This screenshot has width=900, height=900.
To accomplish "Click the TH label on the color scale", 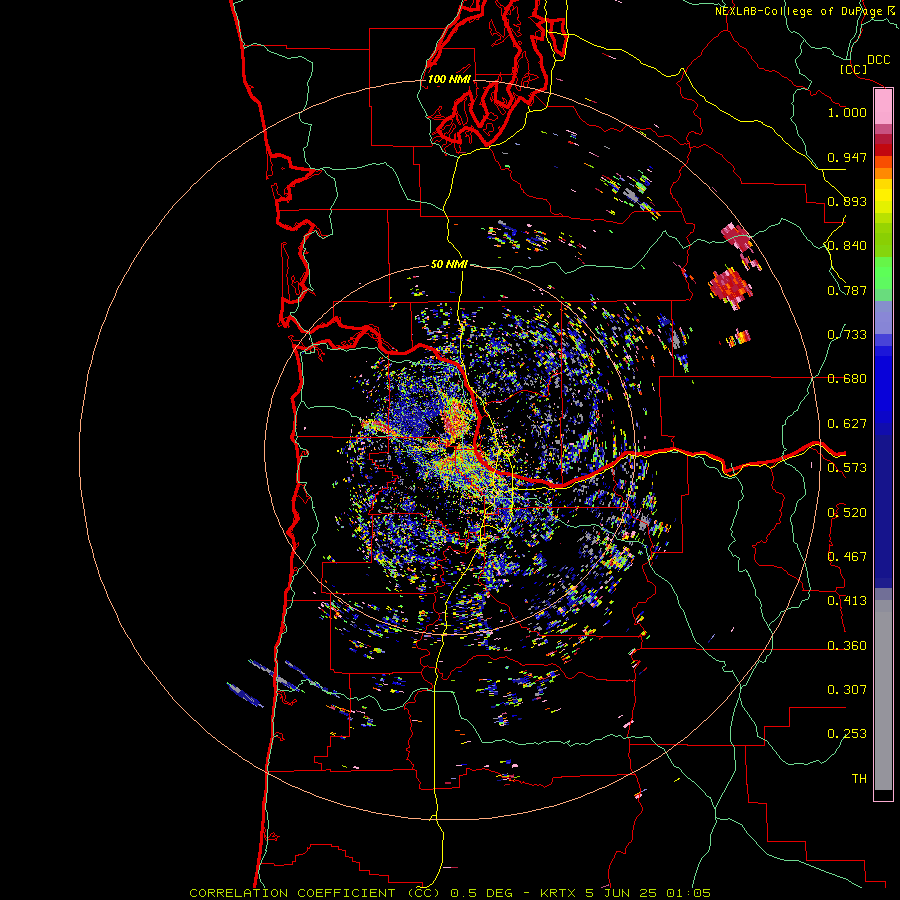I will 859,779.
